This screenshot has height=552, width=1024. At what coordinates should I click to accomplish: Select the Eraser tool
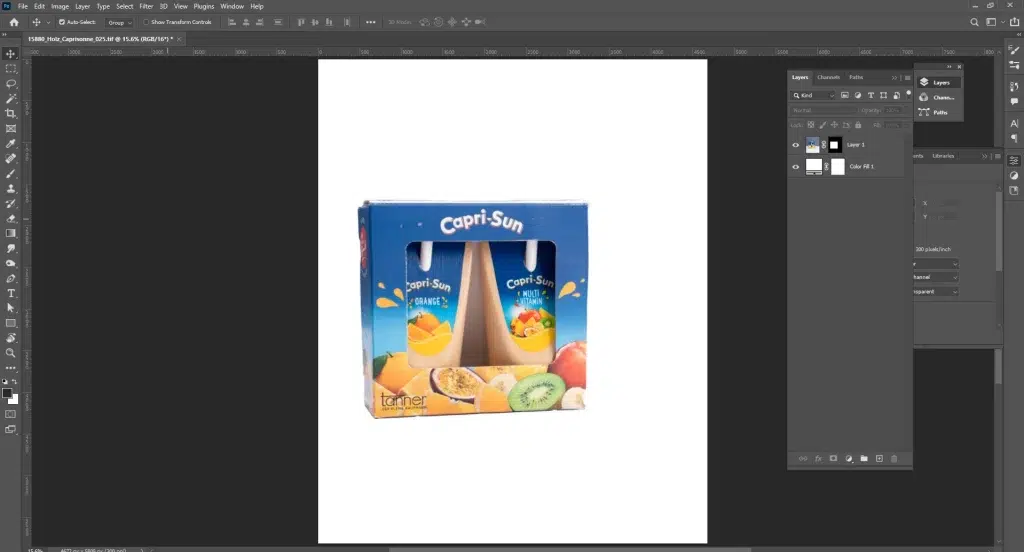point(10,219)
